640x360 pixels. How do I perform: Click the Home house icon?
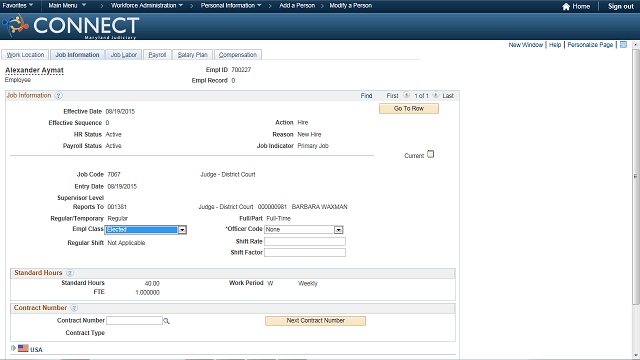pyautogui.click(x=566, y=6)
